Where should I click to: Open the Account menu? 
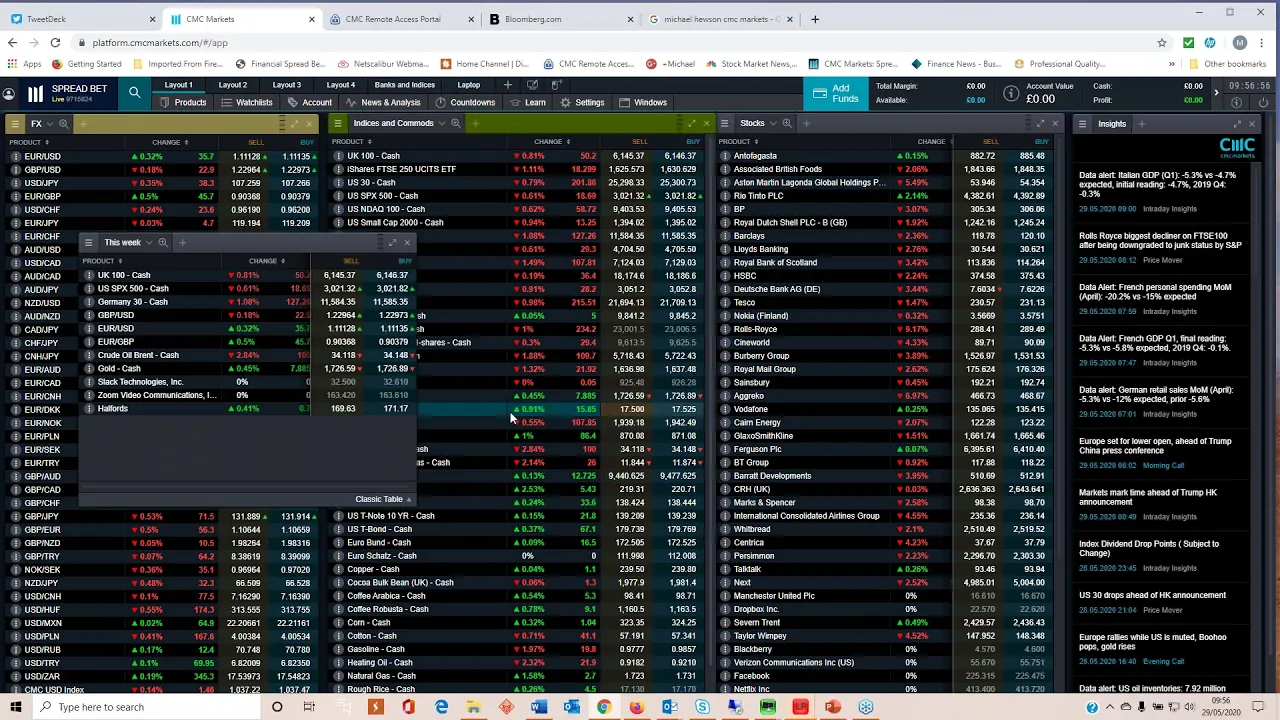coord(309,102)
